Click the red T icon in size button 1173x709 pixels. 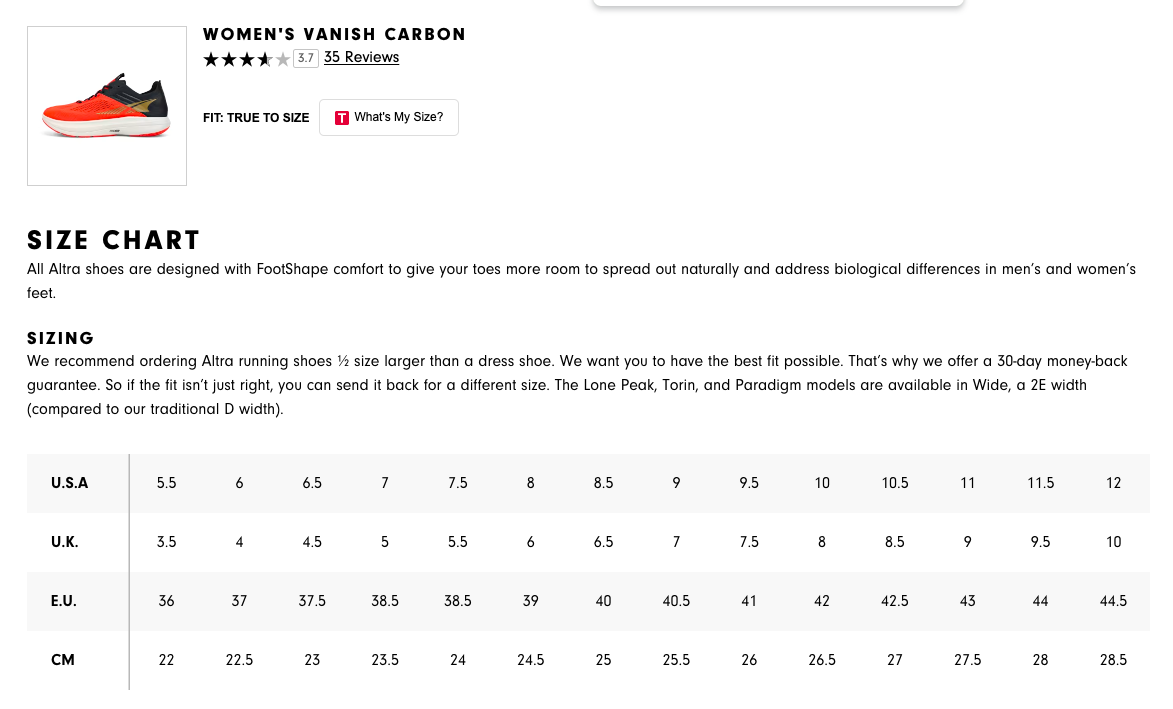342,117
